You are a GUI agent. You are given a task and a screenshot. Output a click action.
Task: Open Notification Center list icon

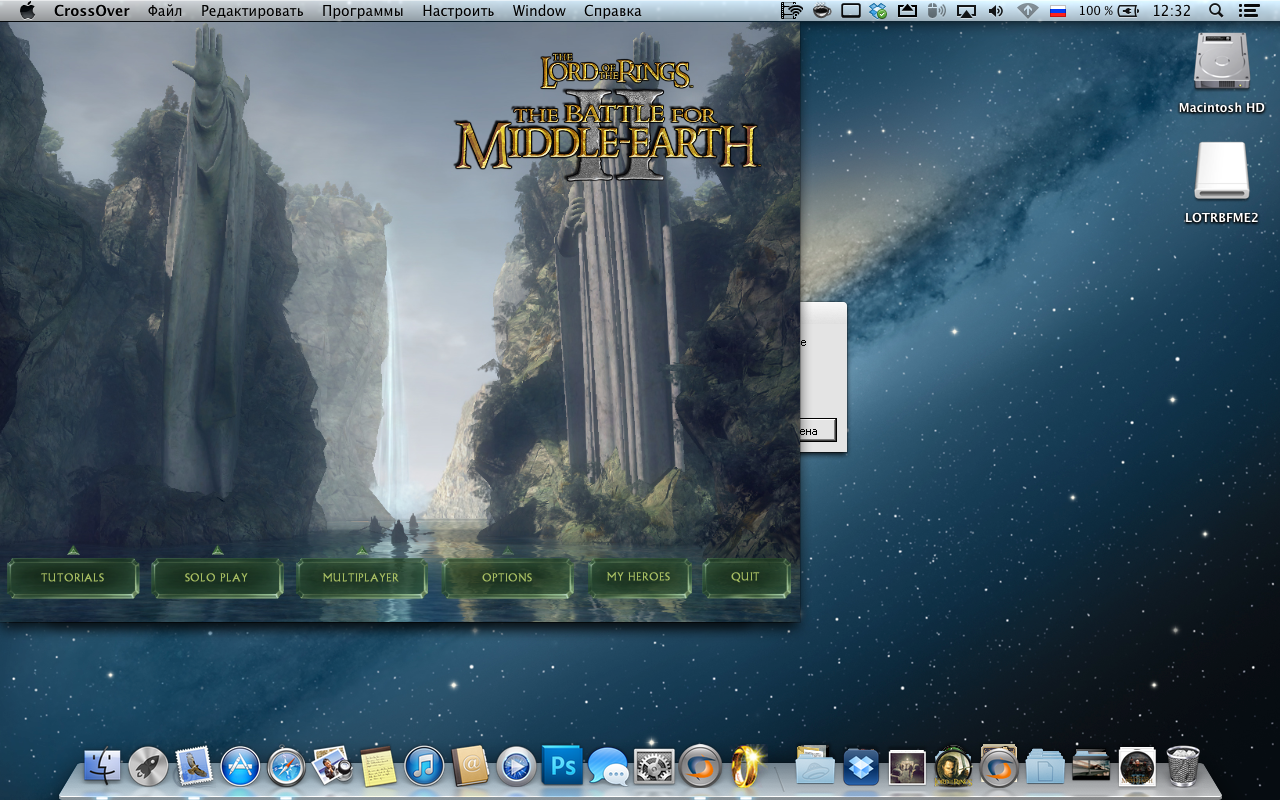(x=1250, y=11)
